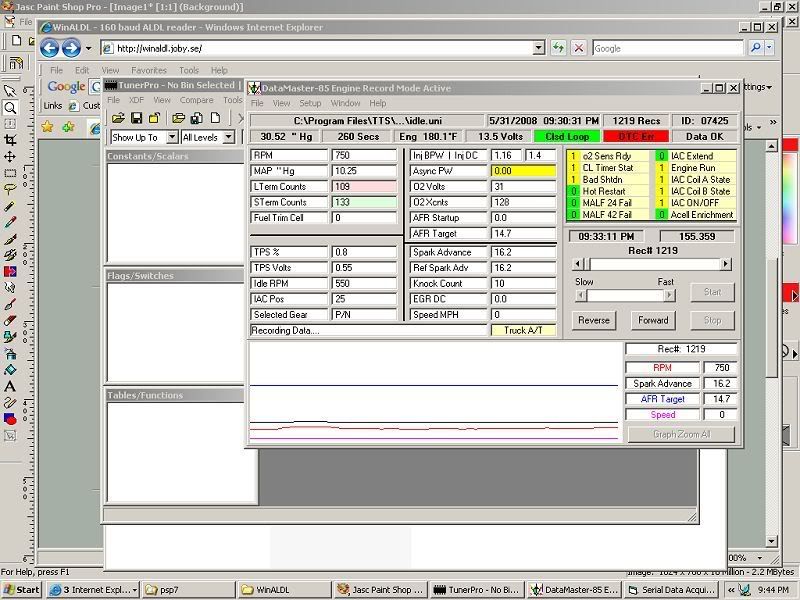The width and height of the screenshot is (800, 600).
Task: Select the Clone Brush tool
Action: coord(10,255)
